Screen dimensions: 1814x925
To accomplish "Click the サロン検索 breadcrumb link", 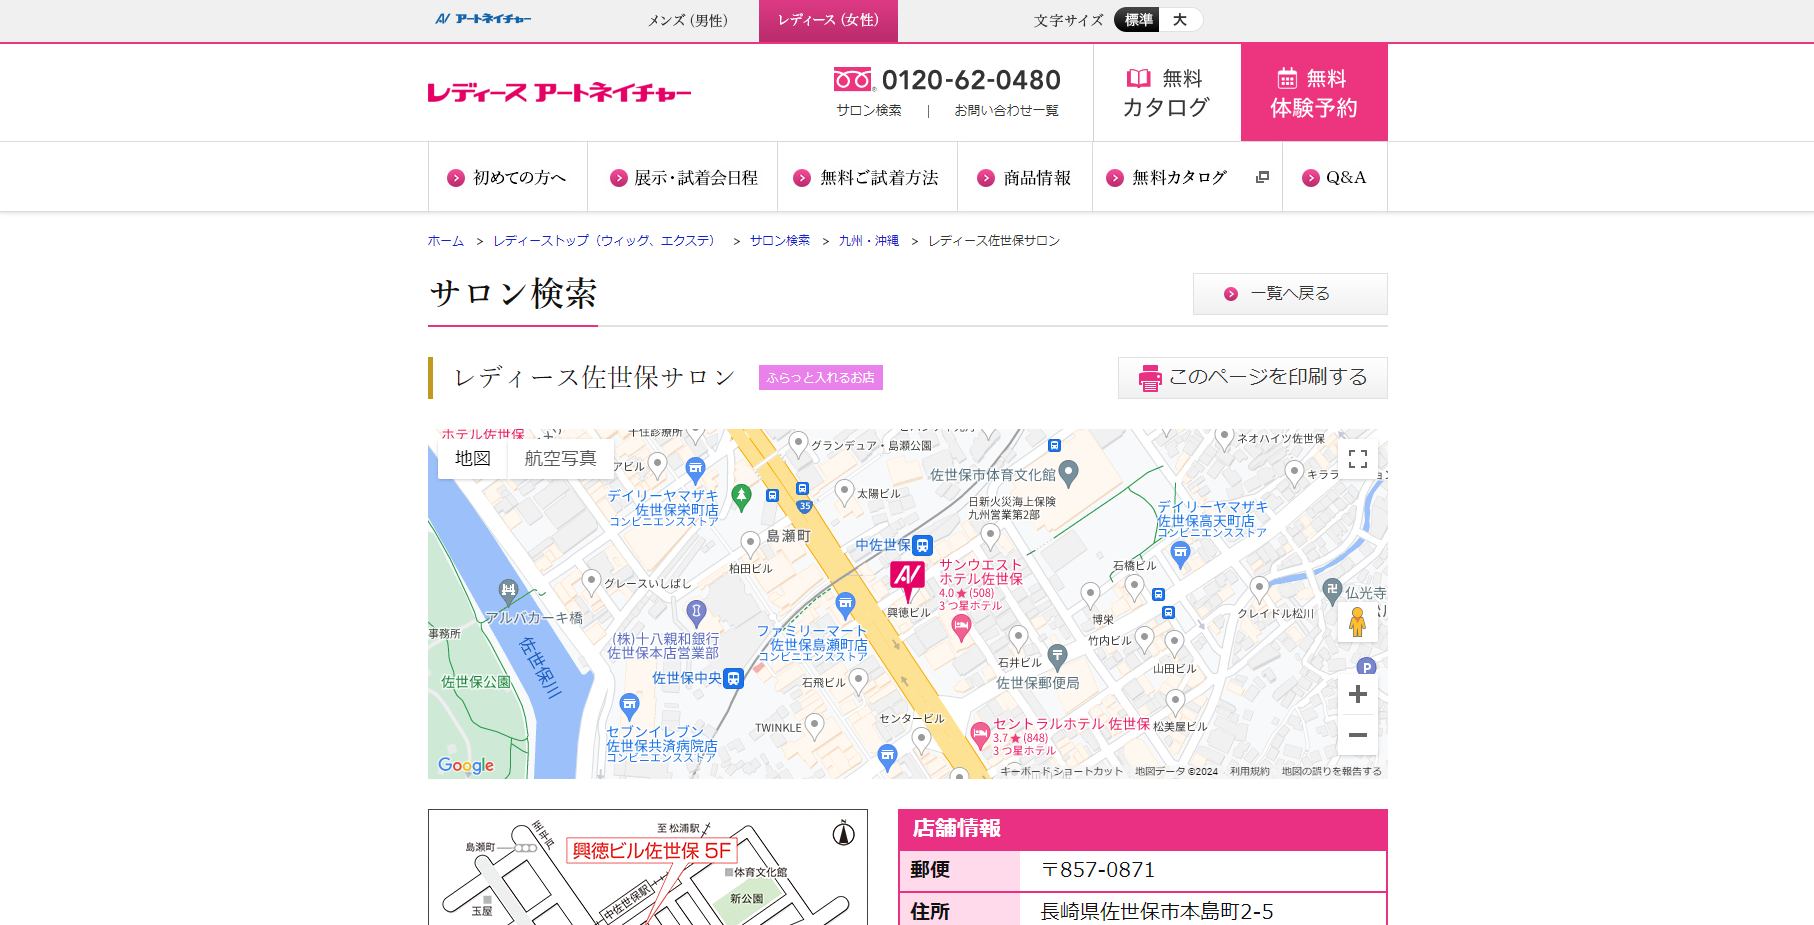I will pos(780,241).
